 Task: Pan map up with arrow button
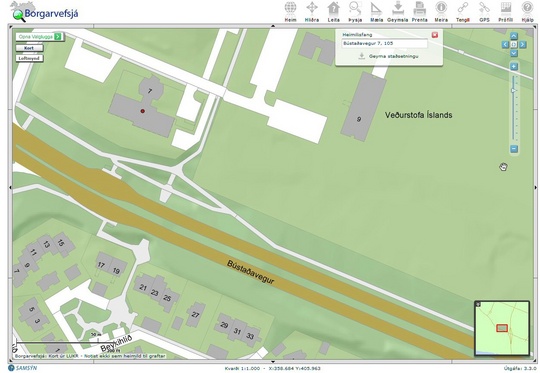coord(514,36)
